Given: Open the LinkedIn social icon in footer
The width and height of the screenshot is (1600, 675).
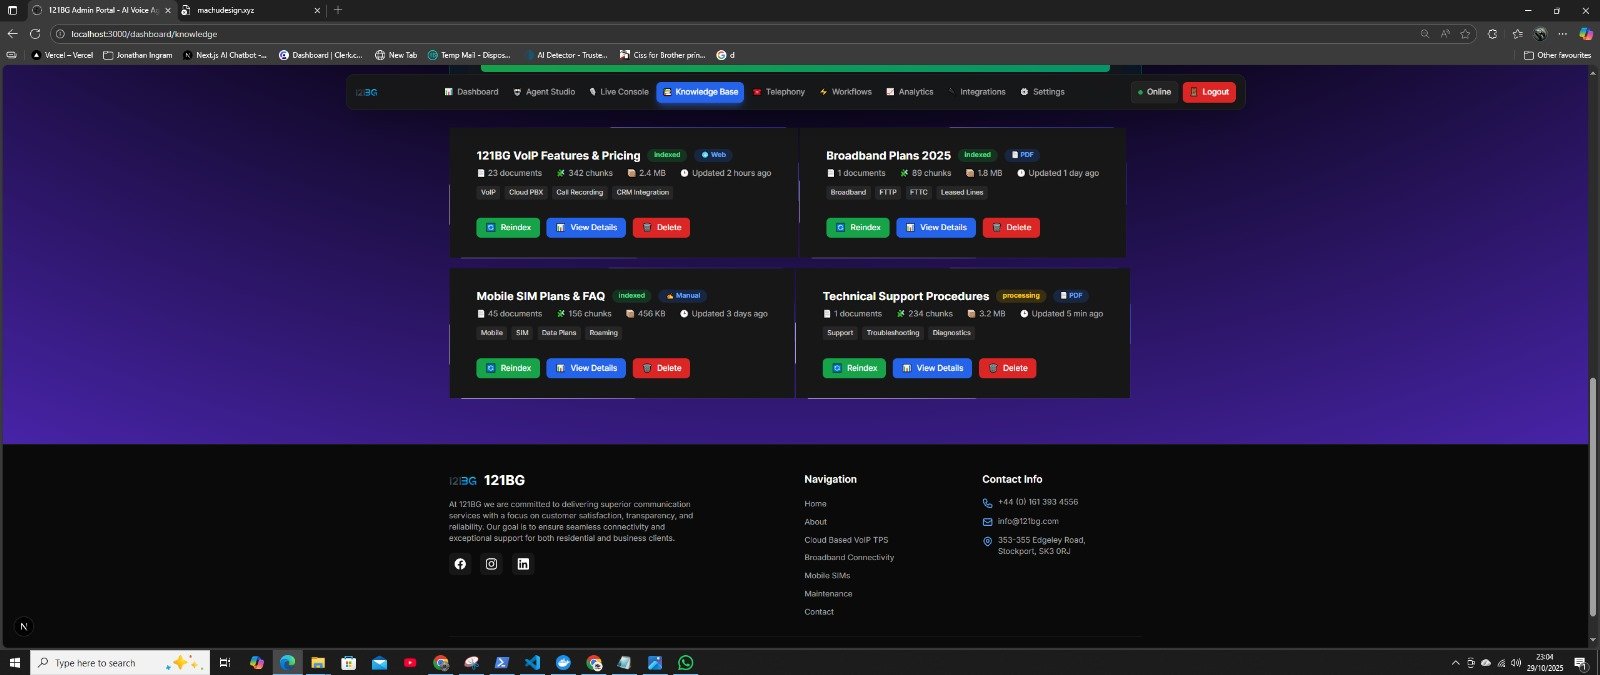Looking at the screenshot, I should (x=523, y=564).
